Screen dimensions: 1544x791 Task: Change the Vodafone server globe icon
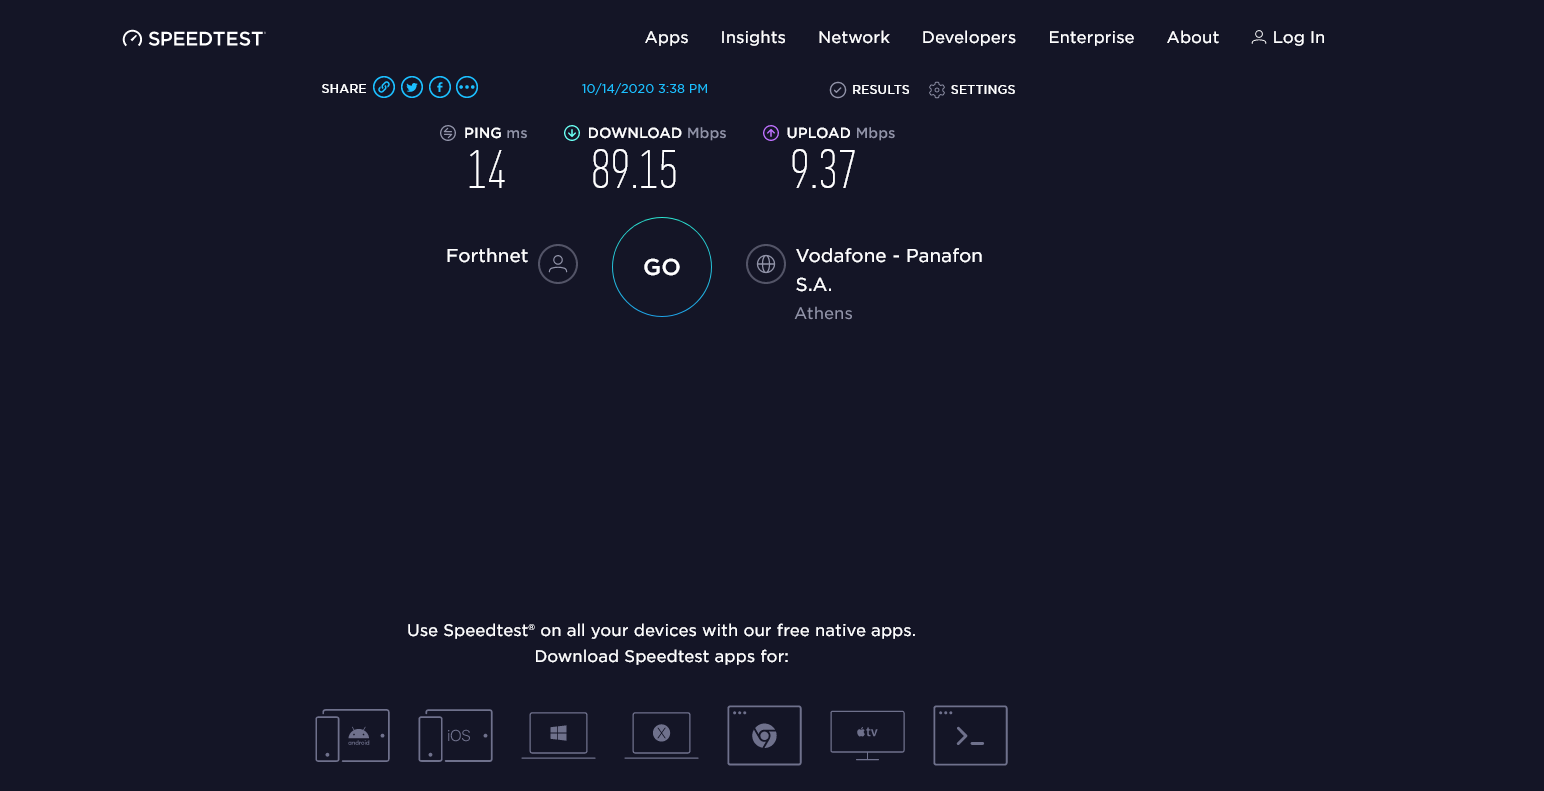click(x=766, y=264)
